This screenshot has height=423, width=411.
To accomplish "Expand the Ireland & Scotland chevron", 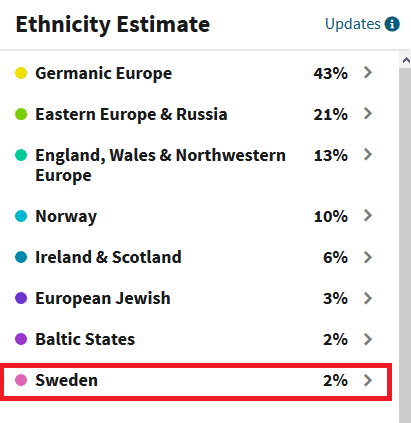I will (x=368, y=257).
